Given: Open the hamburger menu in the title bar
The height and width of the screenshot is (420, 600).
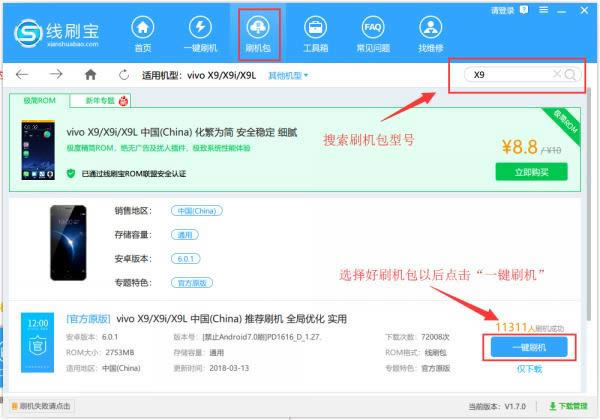Looking at the screenshot, I should (543, 10).
